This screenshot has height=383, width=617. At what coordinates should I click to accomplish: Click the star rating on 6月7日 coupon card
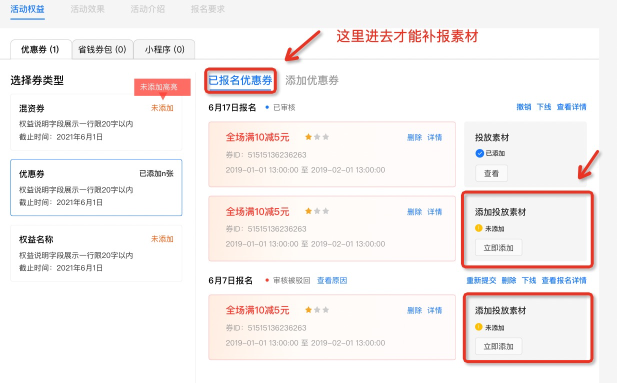click(317, 310)
